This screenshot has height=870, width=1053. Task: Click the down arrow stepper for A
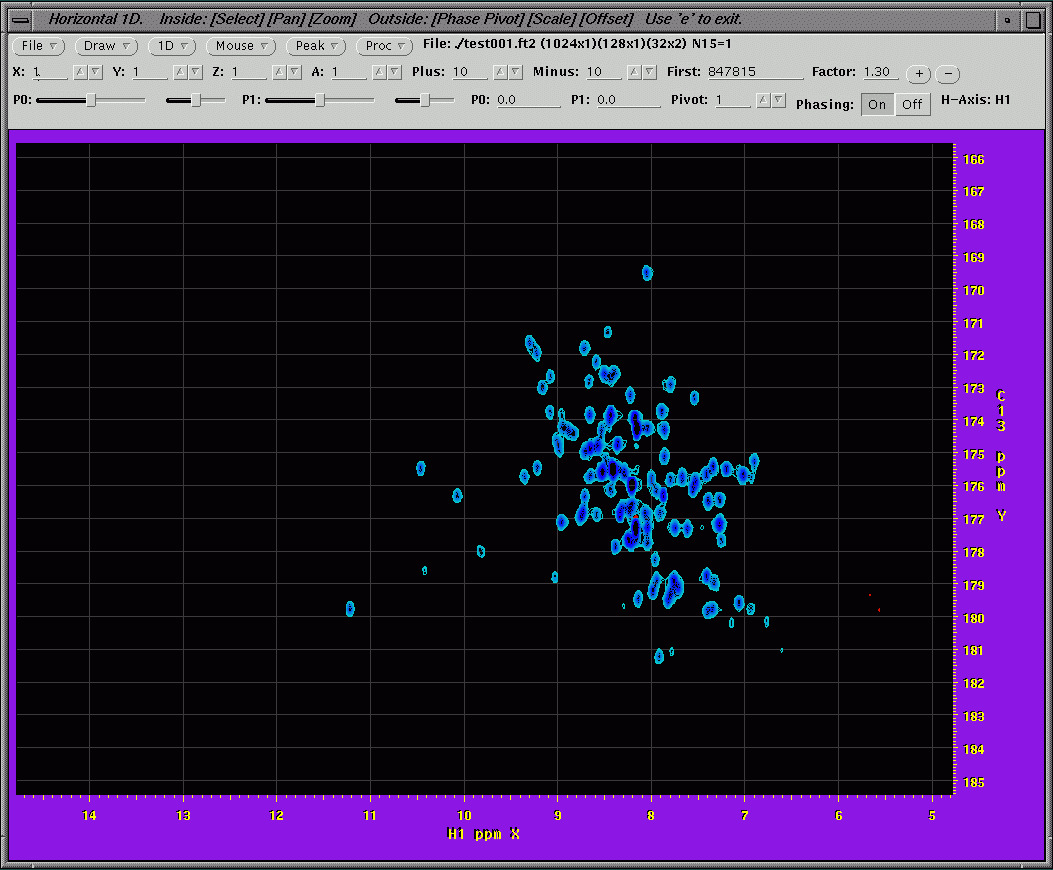click(394, 72)
